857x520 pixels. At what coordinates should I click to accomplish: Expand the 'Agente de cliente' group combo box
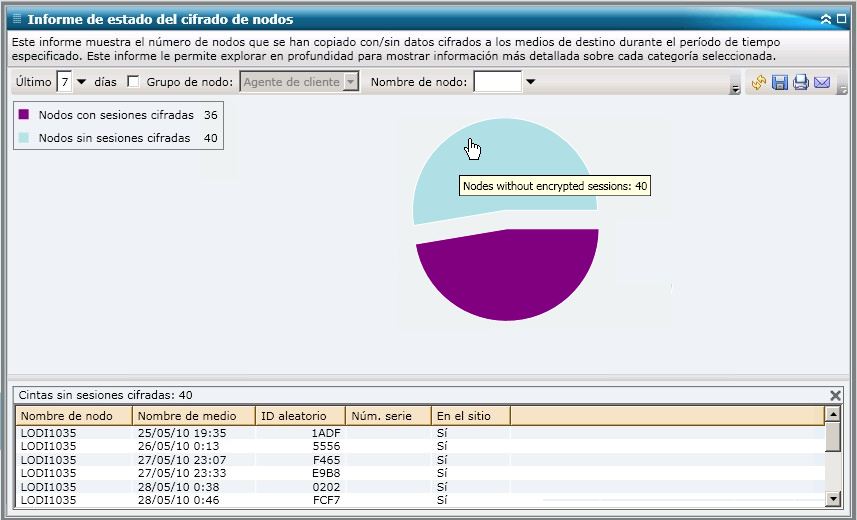(x=350, y=82)
